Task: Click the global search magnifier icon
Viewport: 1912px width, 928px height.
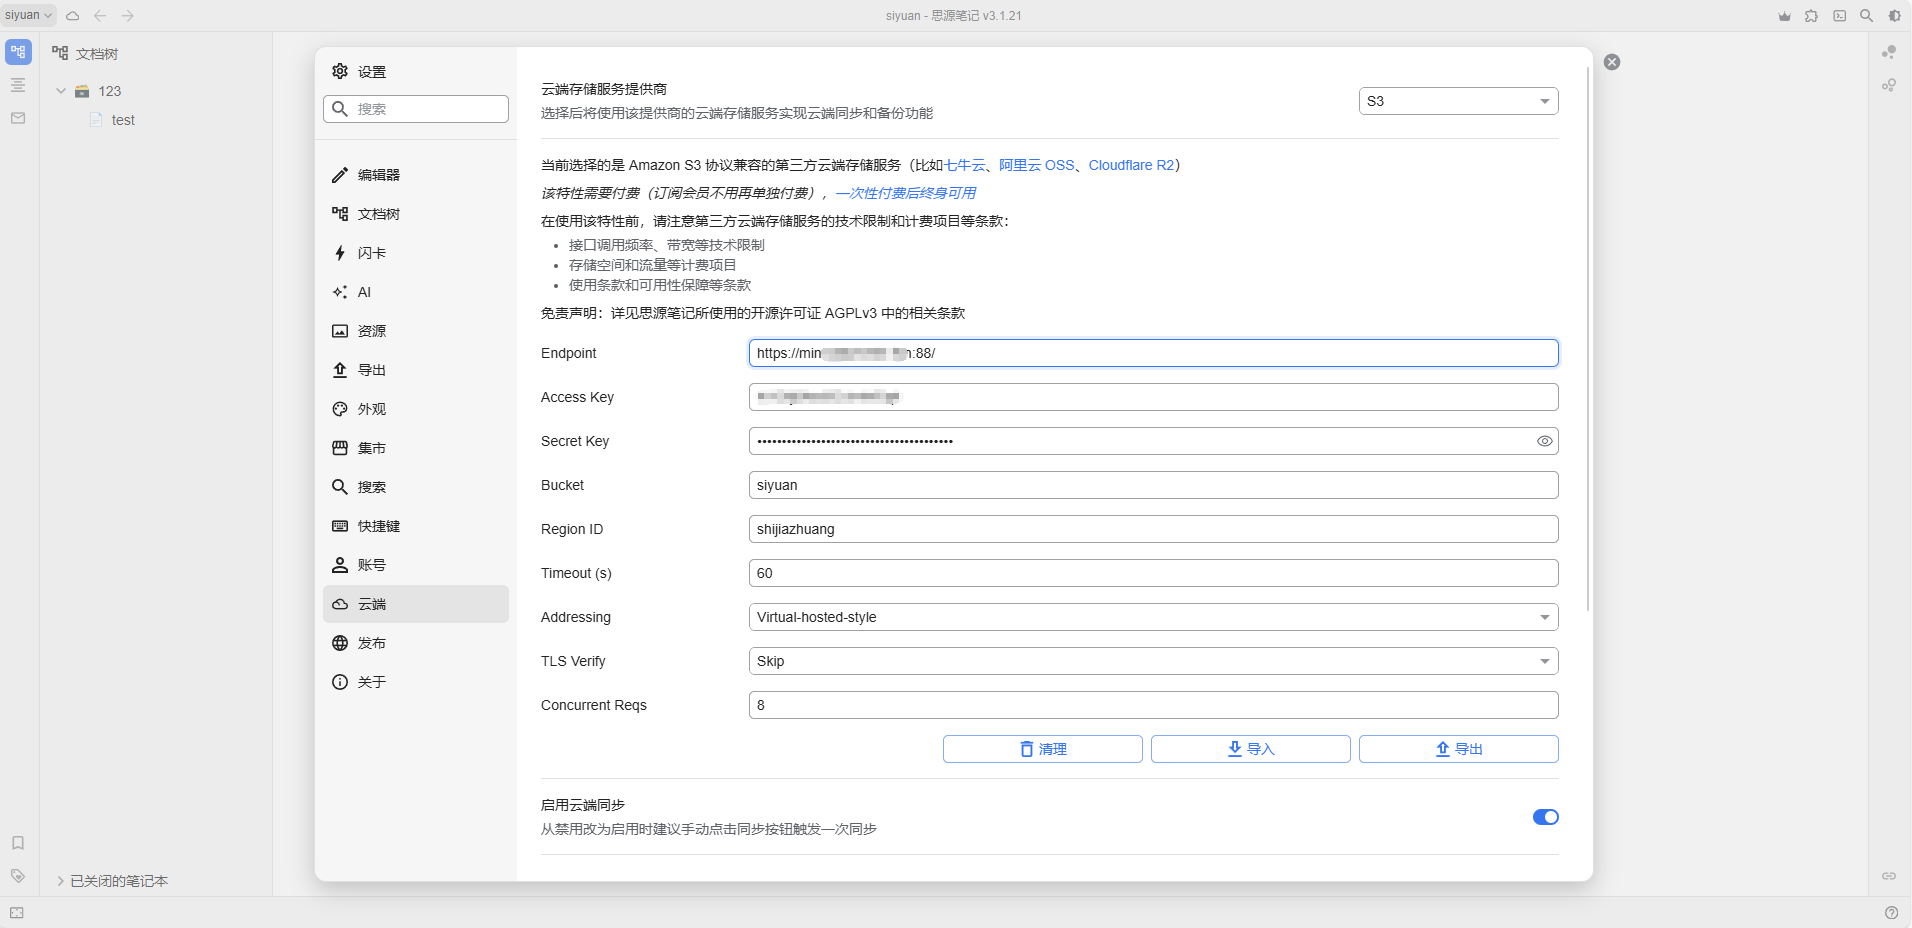Action: coord(1866,16)
